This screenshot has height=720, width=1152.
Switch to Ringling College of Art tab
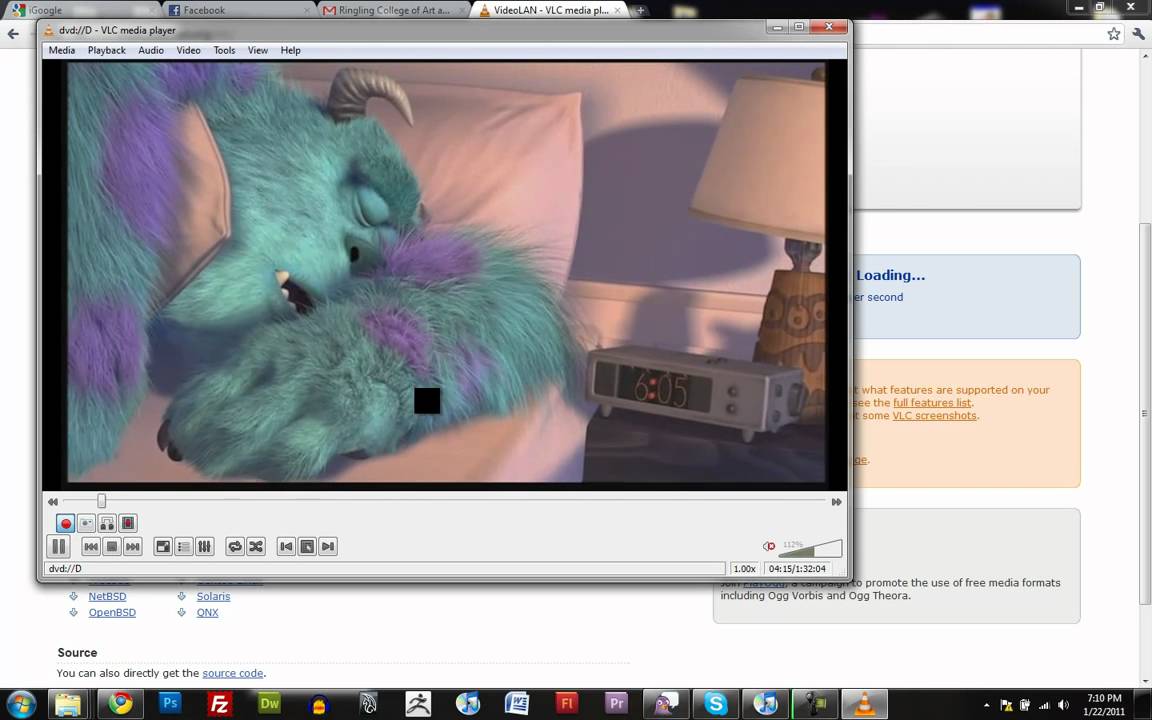tap(393, 10)
